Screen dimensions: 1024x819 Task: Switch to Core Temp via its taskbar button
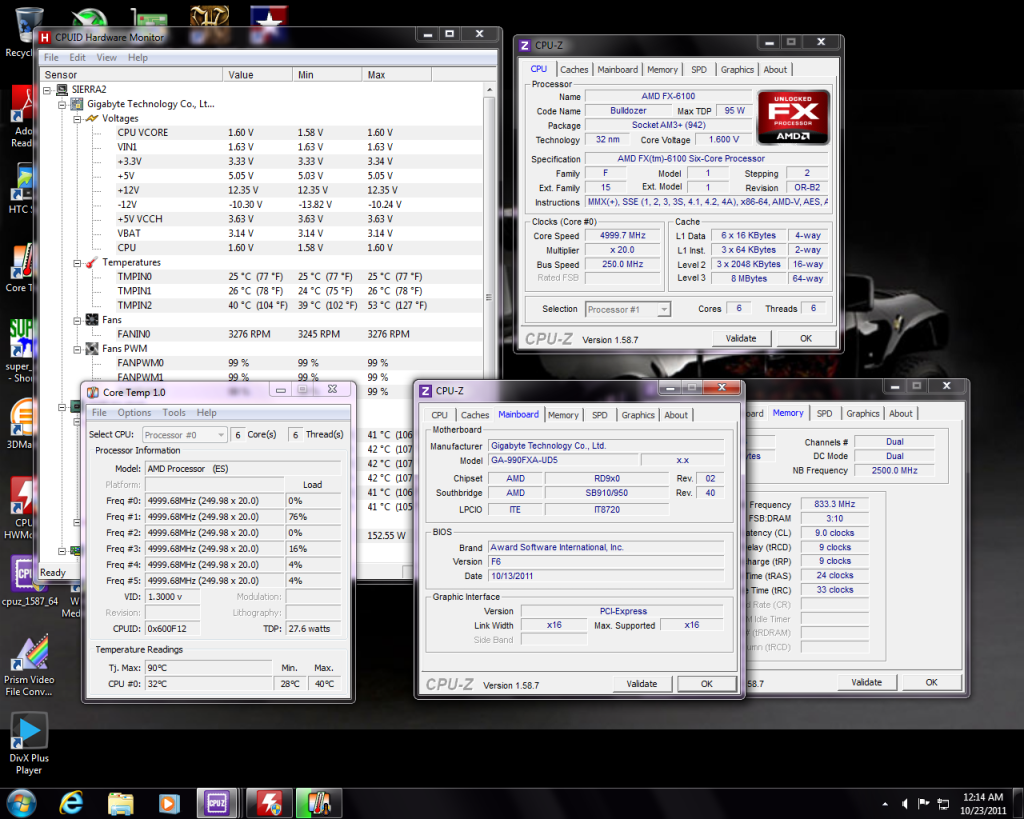[x=318, y=803]
